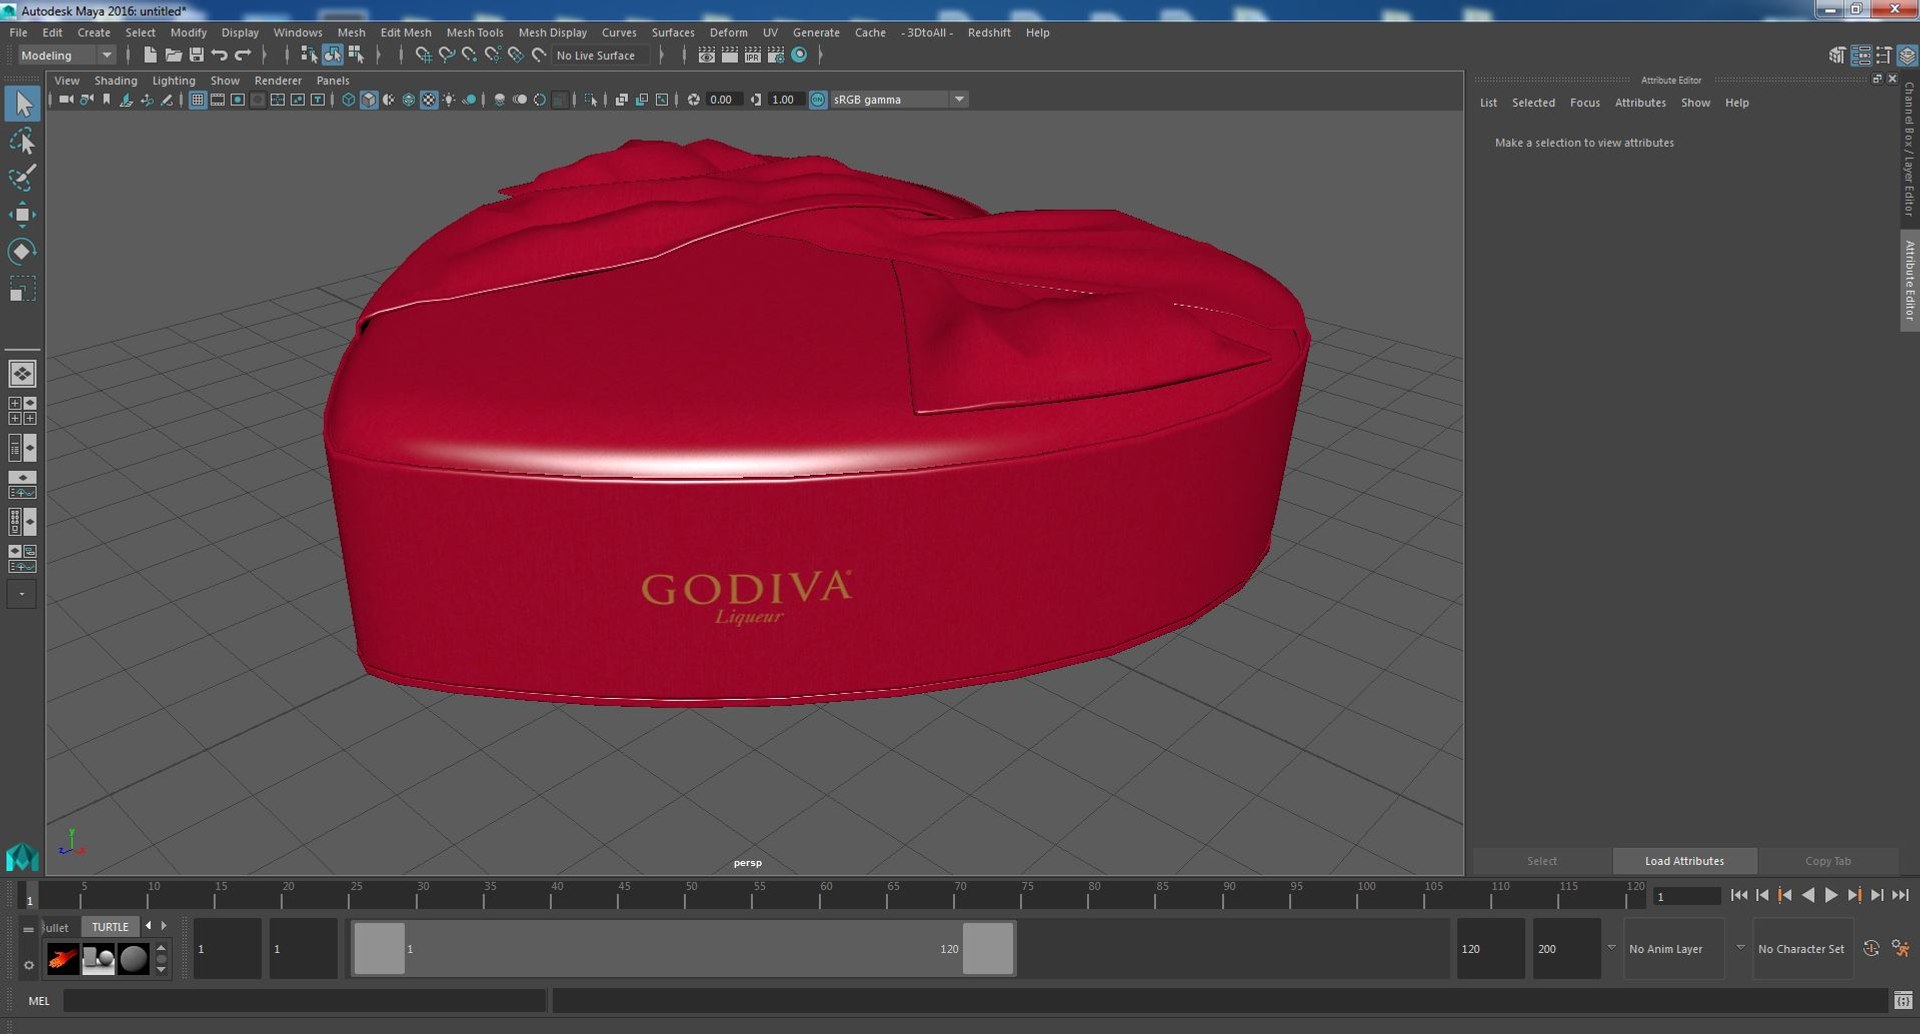
Task: Play animation forwards
Action: click(1831, 895)
